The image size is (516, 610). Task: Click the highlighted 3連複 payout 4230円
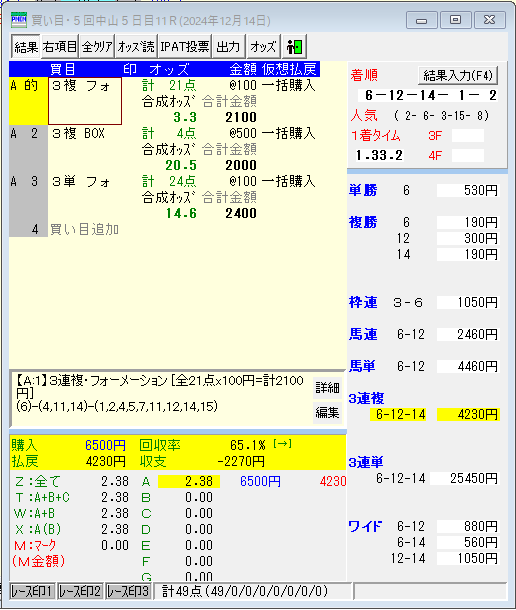468,414
